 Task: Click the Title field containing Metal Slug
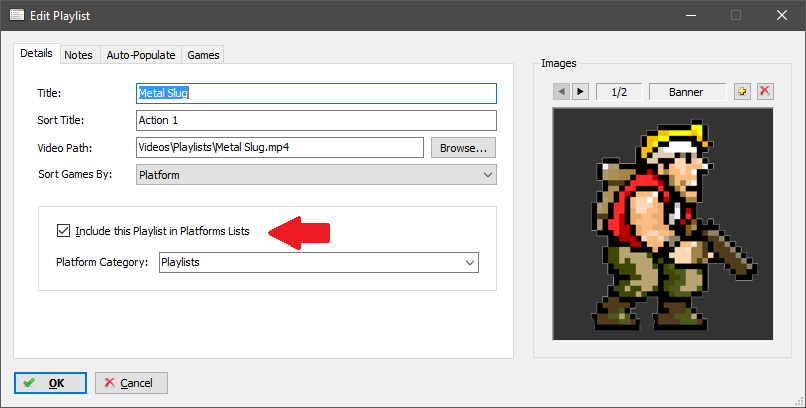tap(316, 93)
